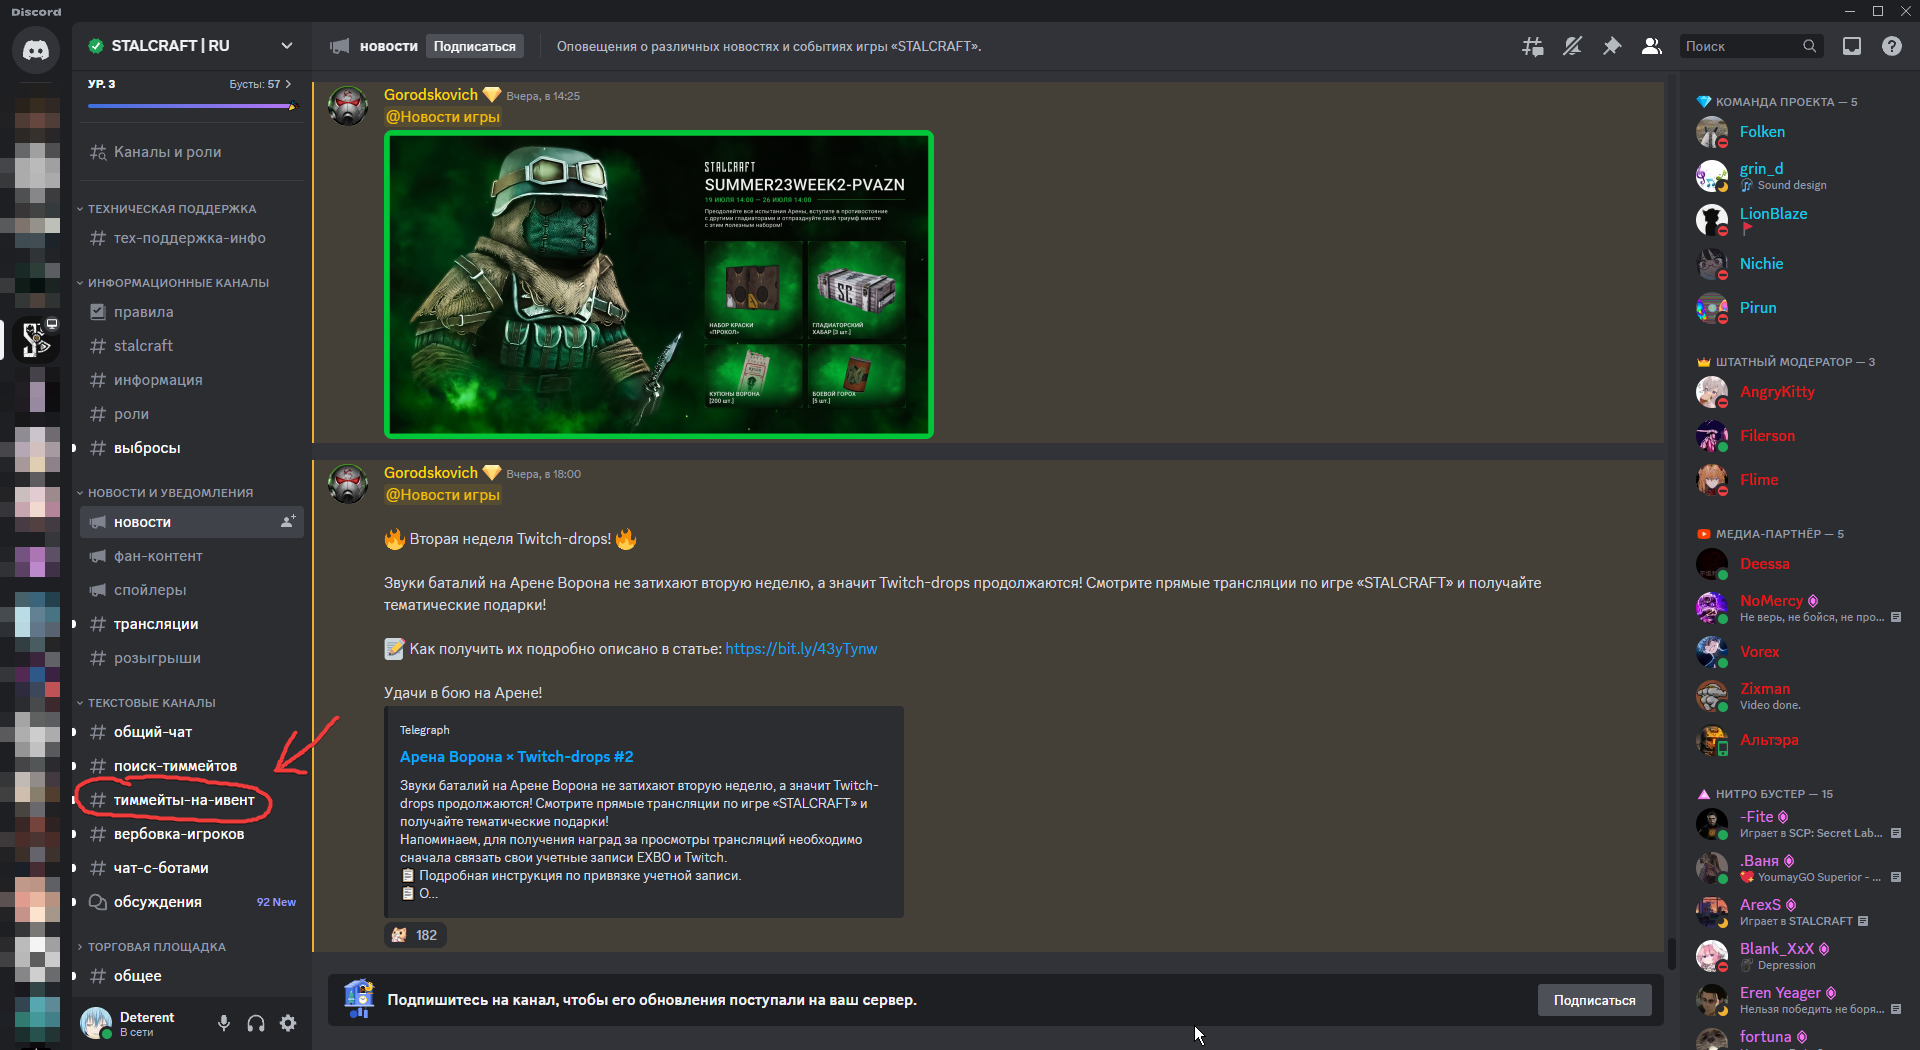This screenshot has height=1050, width=1920.
Task: Open обсуждения forum channel
Action: [x=191, y=902]
